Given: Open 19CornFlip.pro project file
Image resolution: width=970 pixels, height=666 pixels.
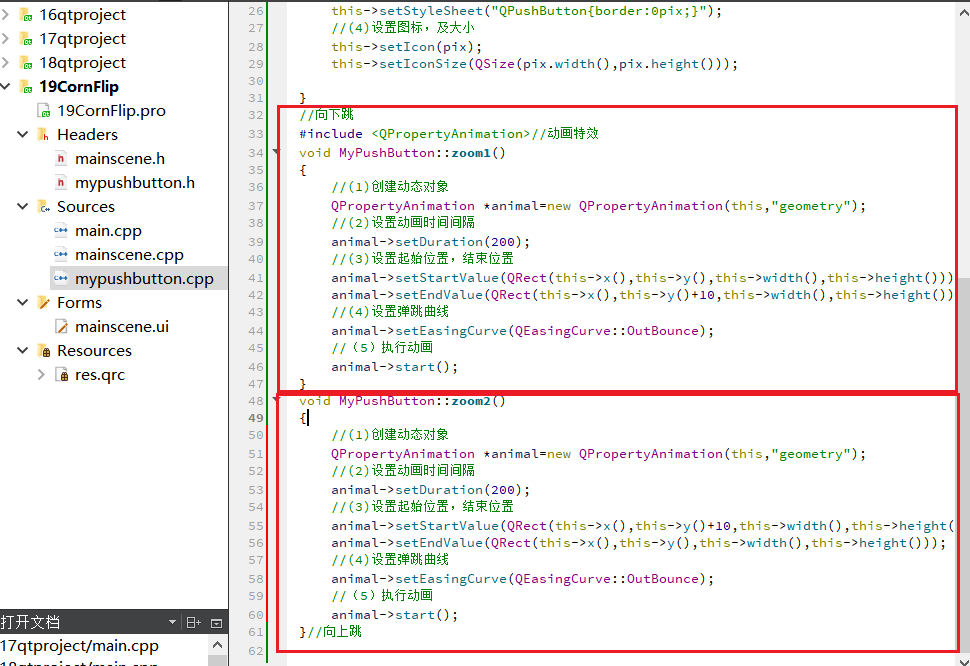Looking at the screenshot, I should coord(111,111).
